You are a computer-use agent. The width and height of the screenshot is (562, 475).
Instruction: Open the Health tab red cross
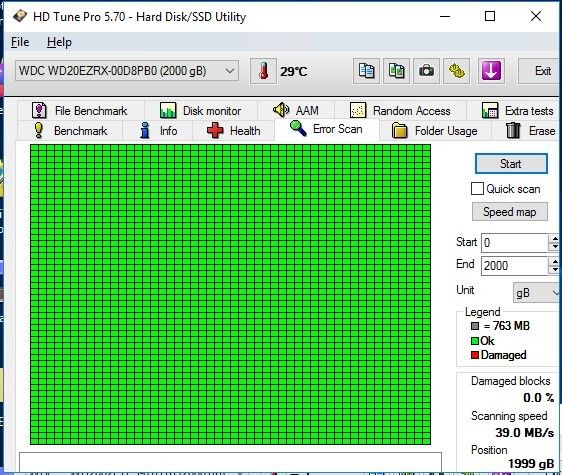(x=234, y=130)
